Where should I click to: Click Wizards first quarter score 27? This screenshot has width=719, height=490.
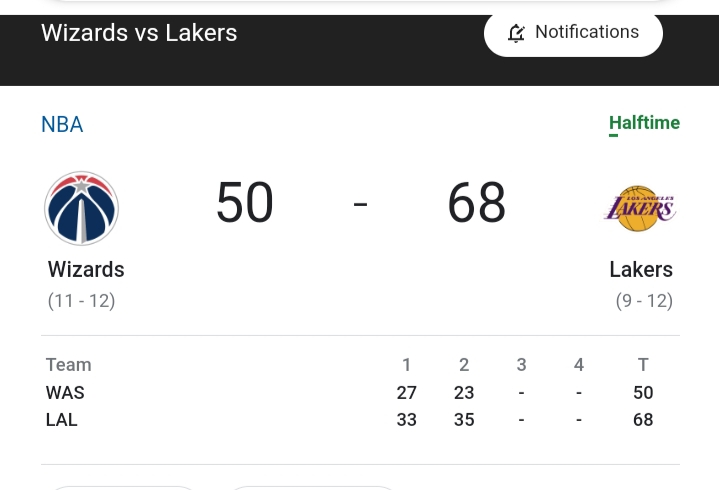click(406, 393)
